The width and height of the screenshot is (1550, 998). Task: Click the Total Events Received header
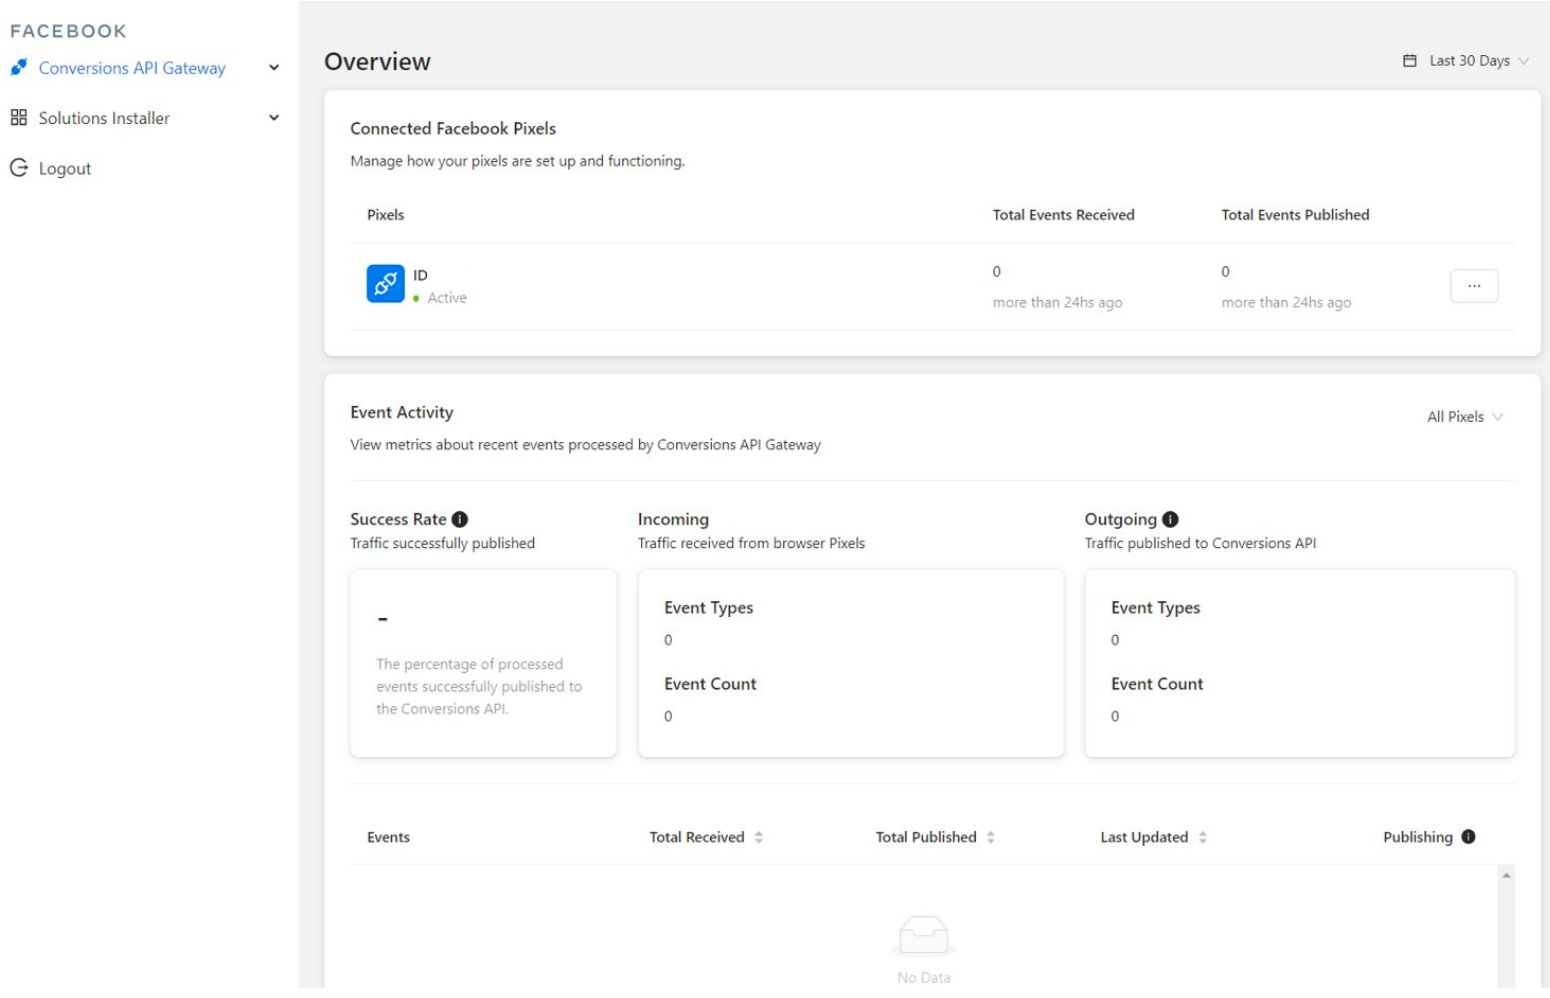(x=1063, y=215)
